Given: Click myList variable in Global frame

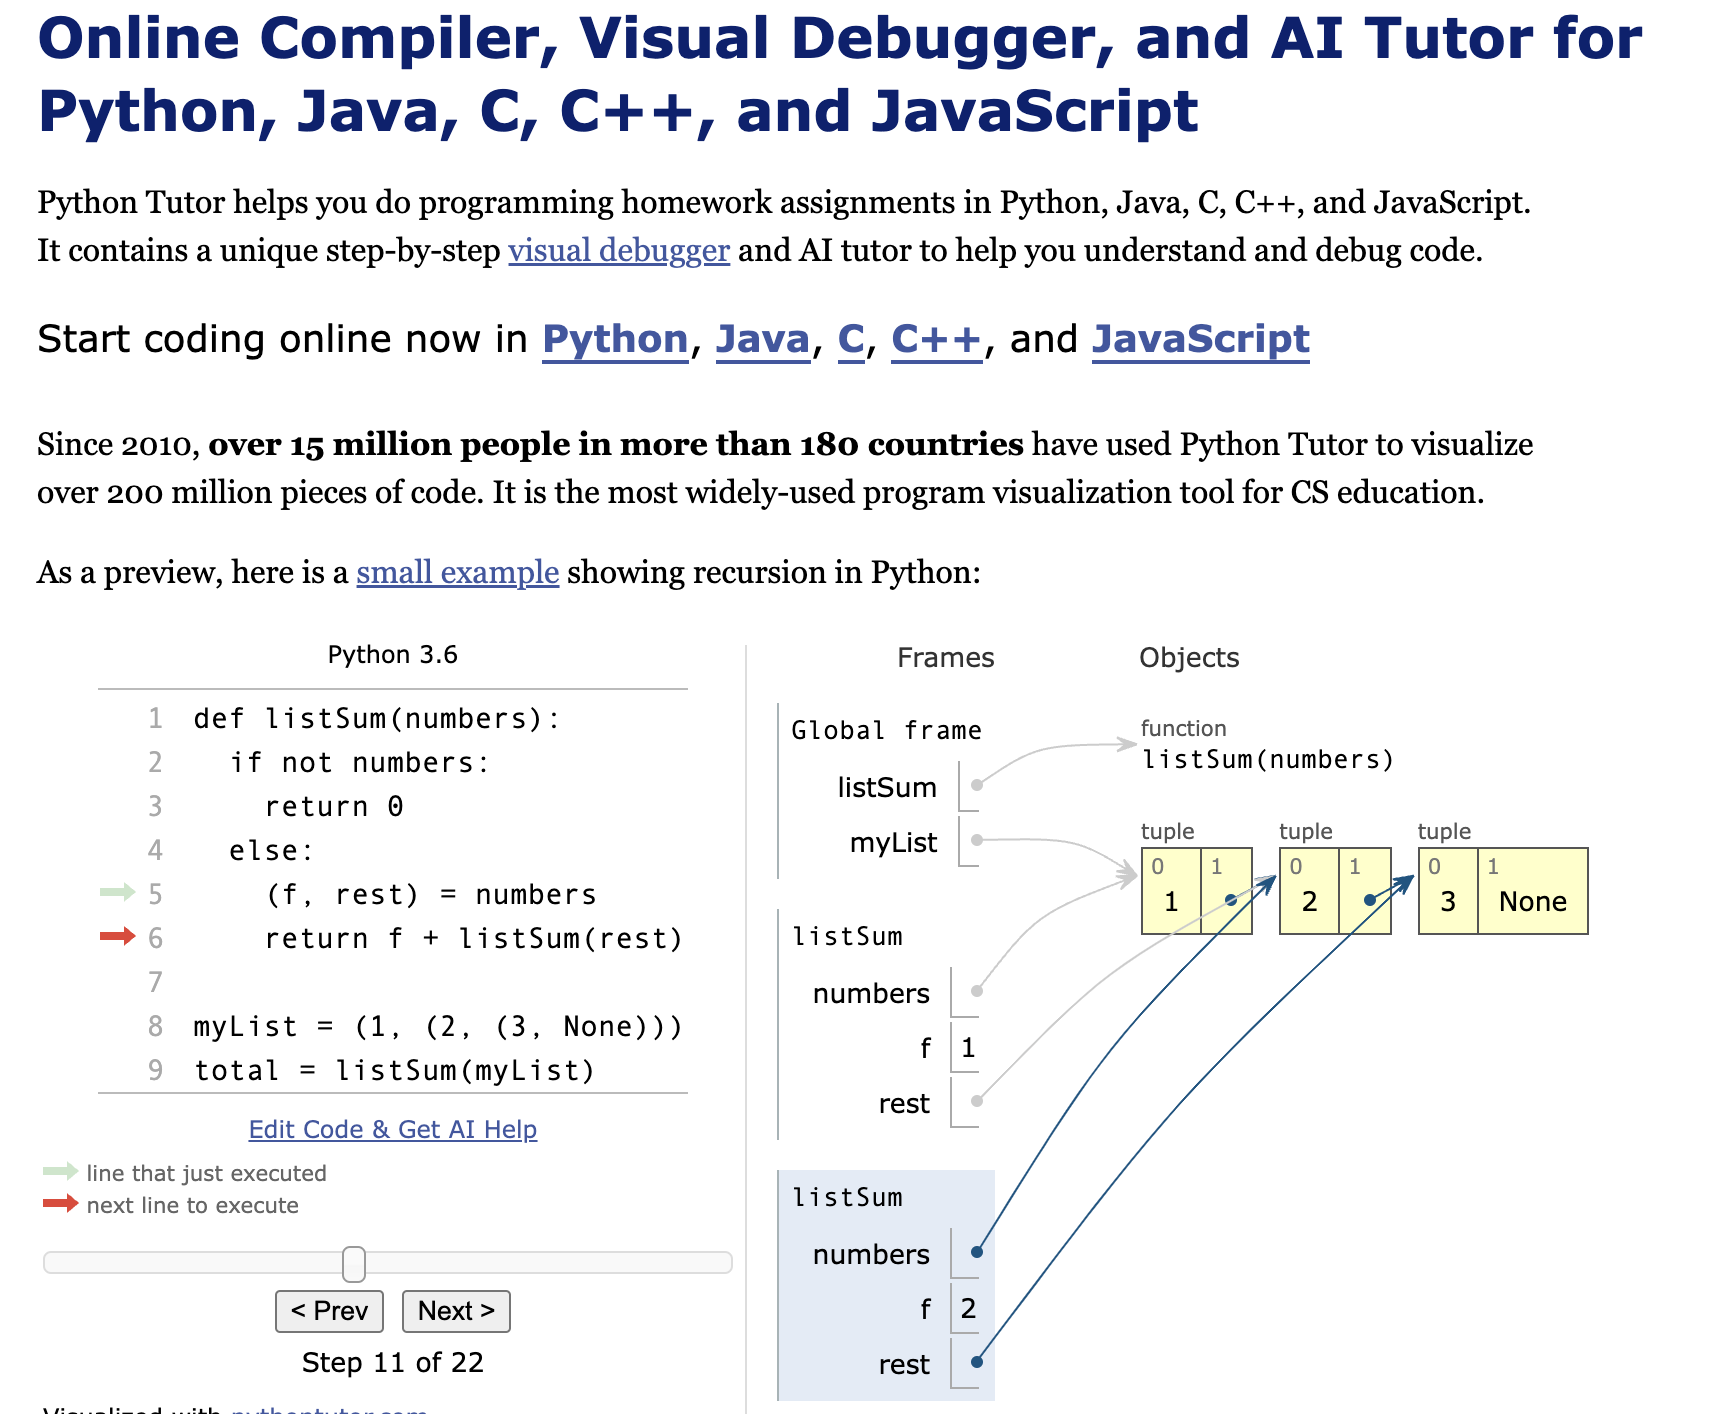Looking at the screenshot, I should (893, 843).
